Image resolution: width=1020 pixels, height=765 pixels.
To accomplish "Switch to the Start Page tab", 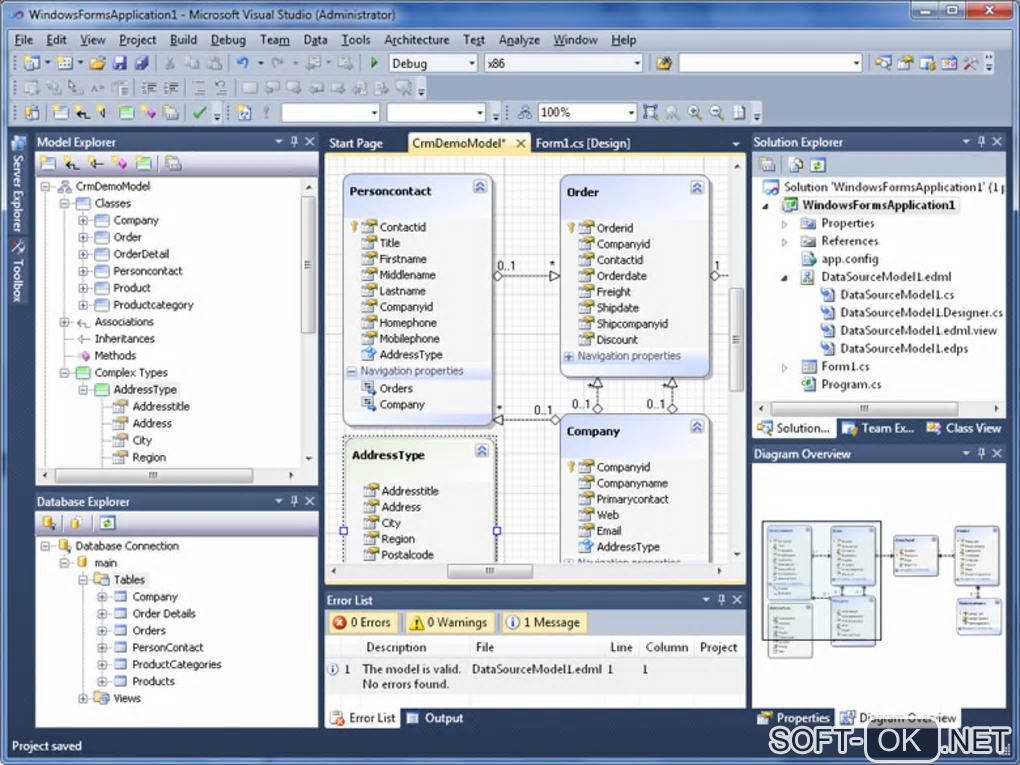I will point(355,143).
